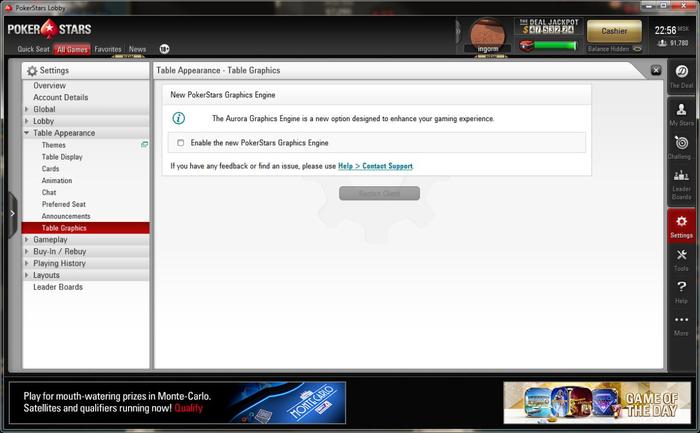Screen dimensions: 700x433
Task: Click the info icon beside Aurora text
Action: click(179, 118)
